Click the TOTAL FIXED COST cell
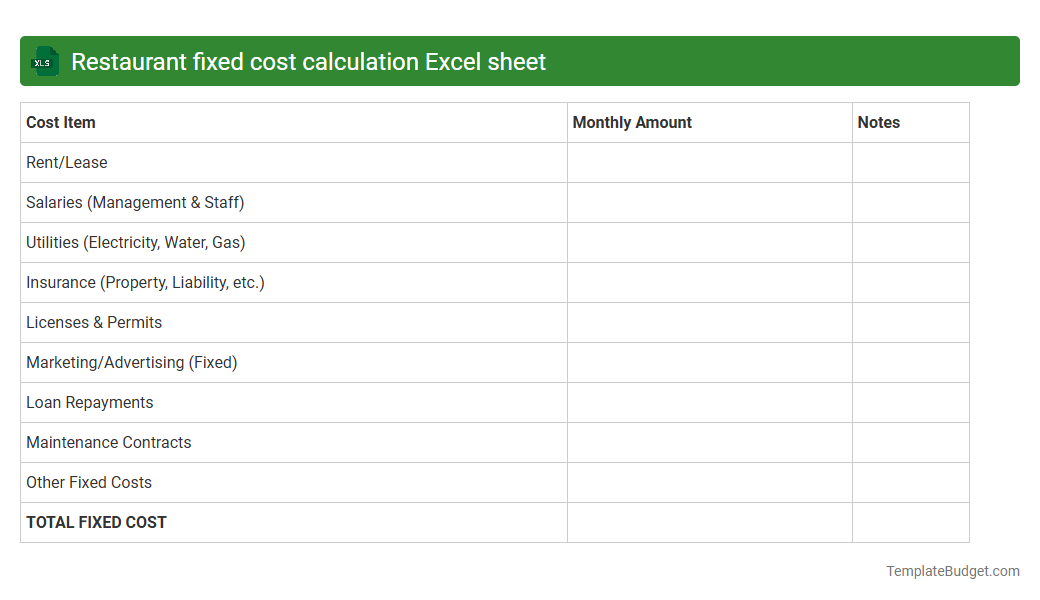Screen dimensions: 1040x600 [x=96, y=522]
